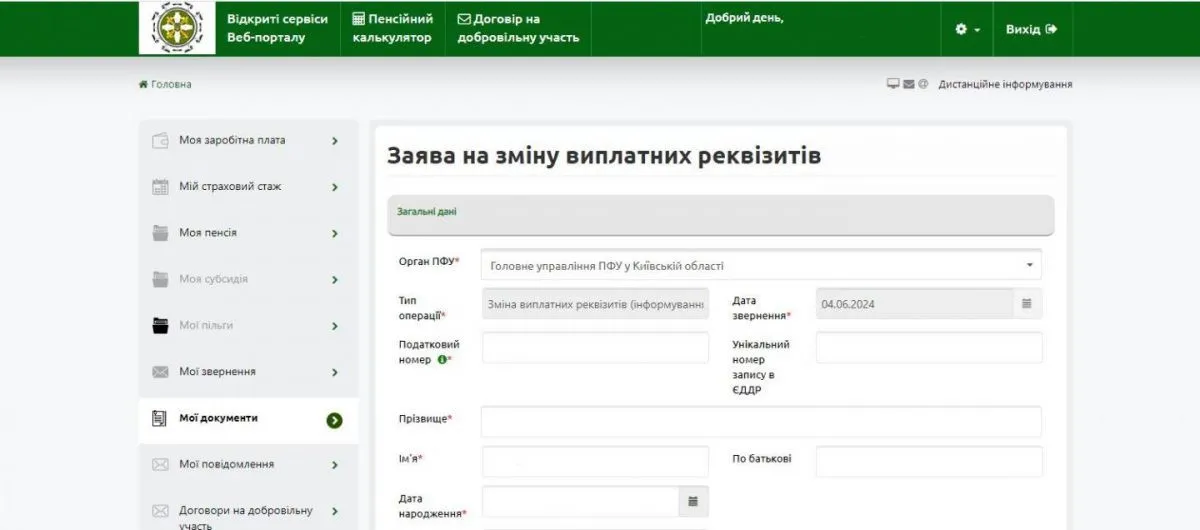1200x530 pixels.
Task: Click the calculator icon in Пенсійний калькулятор
Action: (360, 19)
